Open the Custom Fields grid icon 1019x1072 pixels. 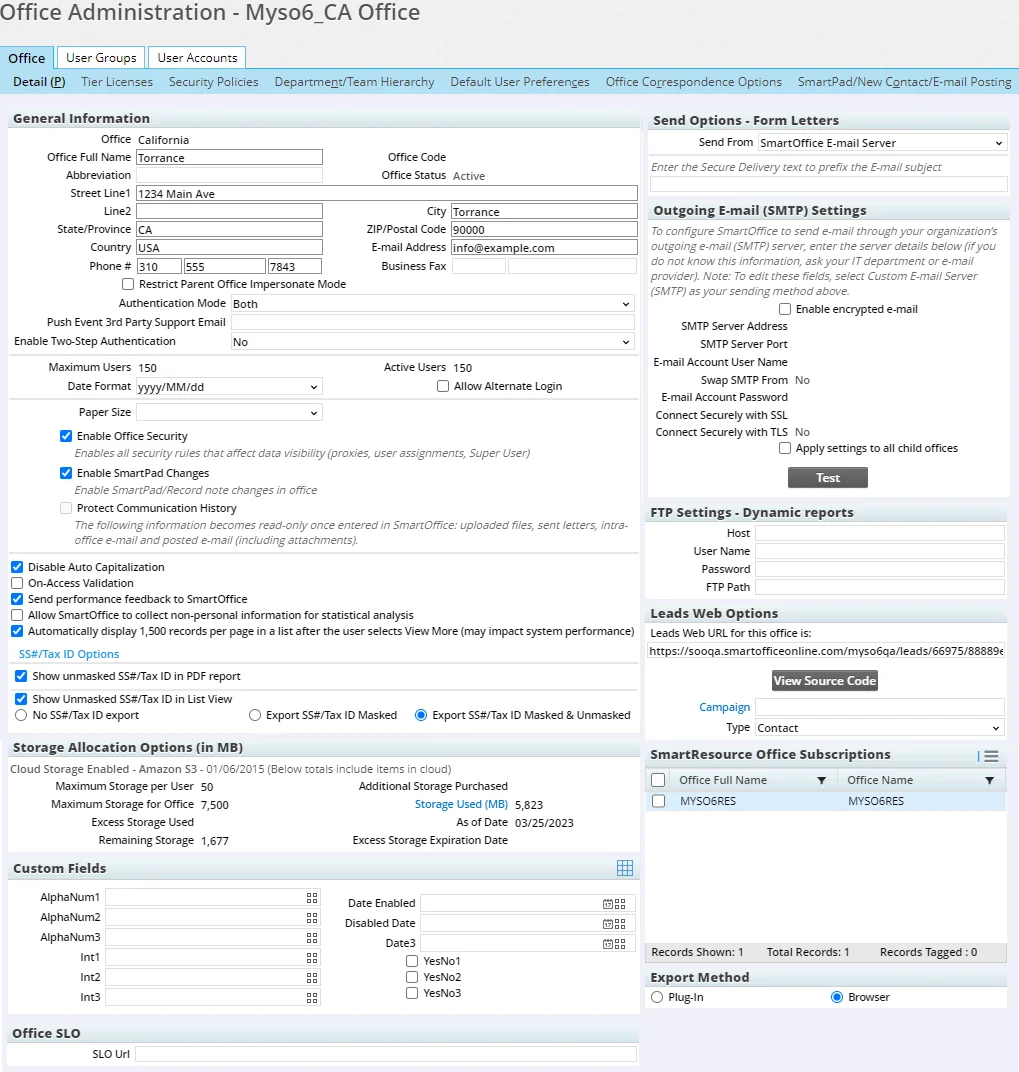(x=625, y=868)
